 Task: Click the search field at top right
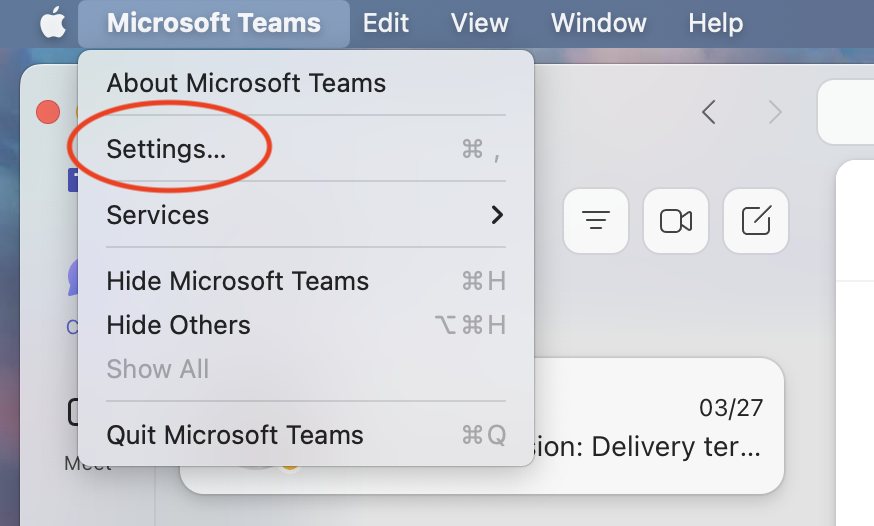pyautogui.click(x=846, y=112)
